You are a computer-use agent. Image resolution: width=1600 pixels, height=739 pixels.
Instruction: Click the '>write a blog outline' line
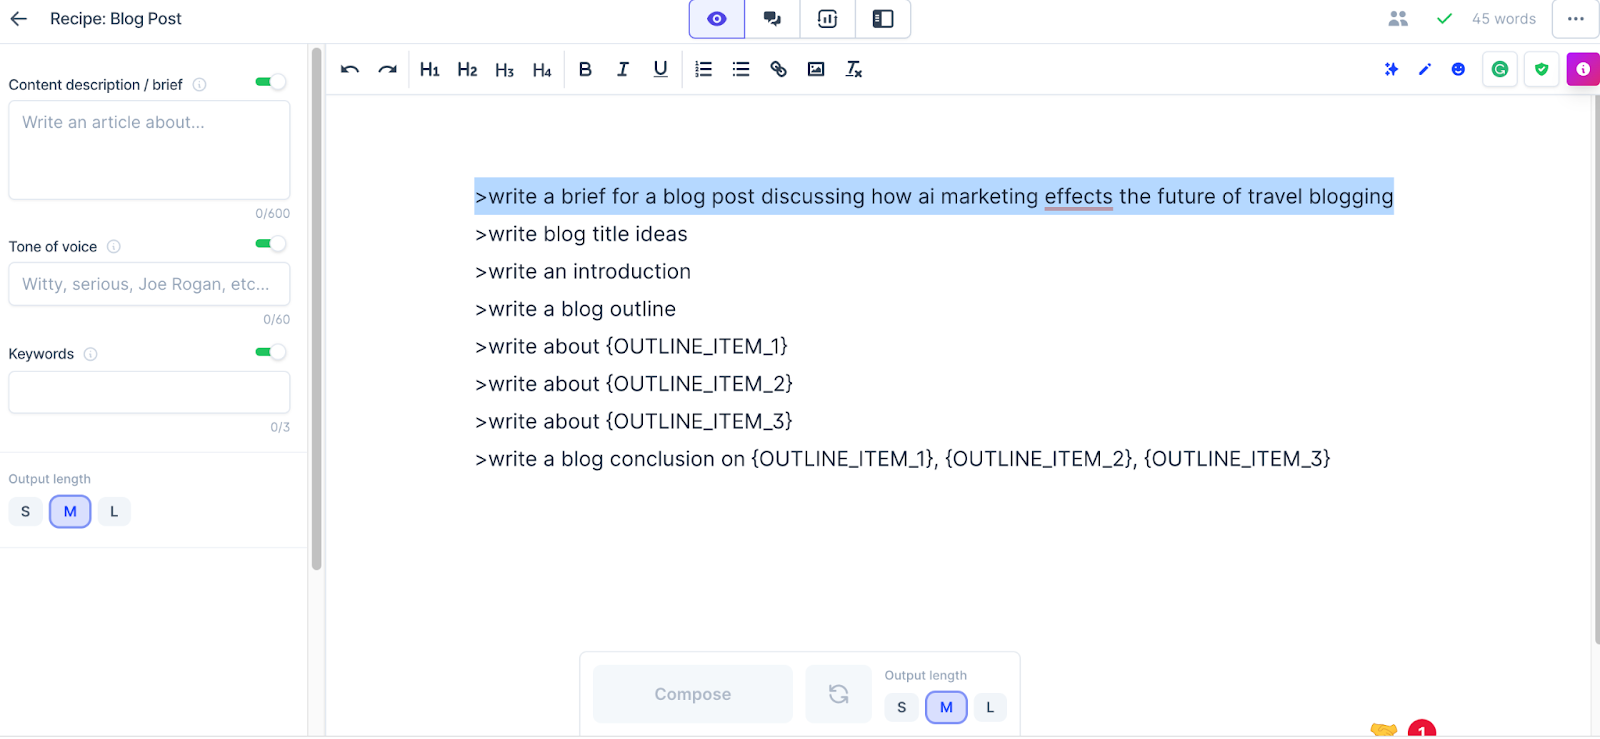(575, 309)
